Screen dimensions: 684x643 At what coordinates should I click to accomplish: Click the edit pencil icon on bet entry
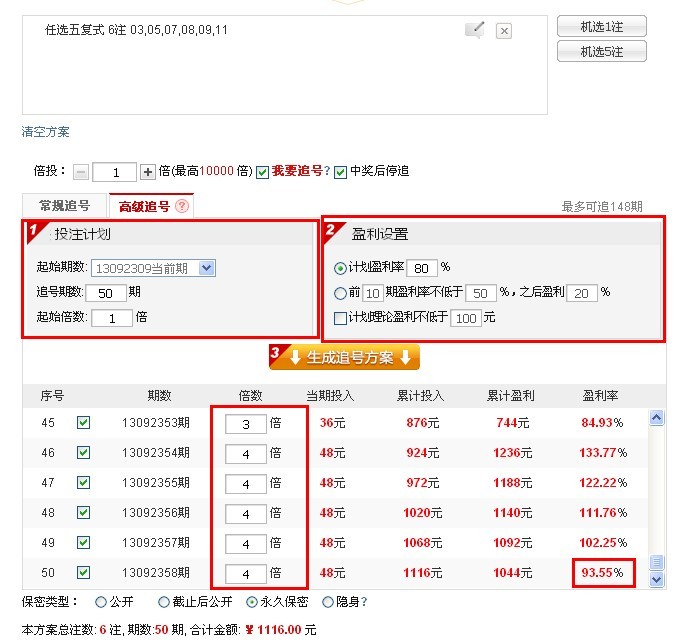[x=475, y=30]
